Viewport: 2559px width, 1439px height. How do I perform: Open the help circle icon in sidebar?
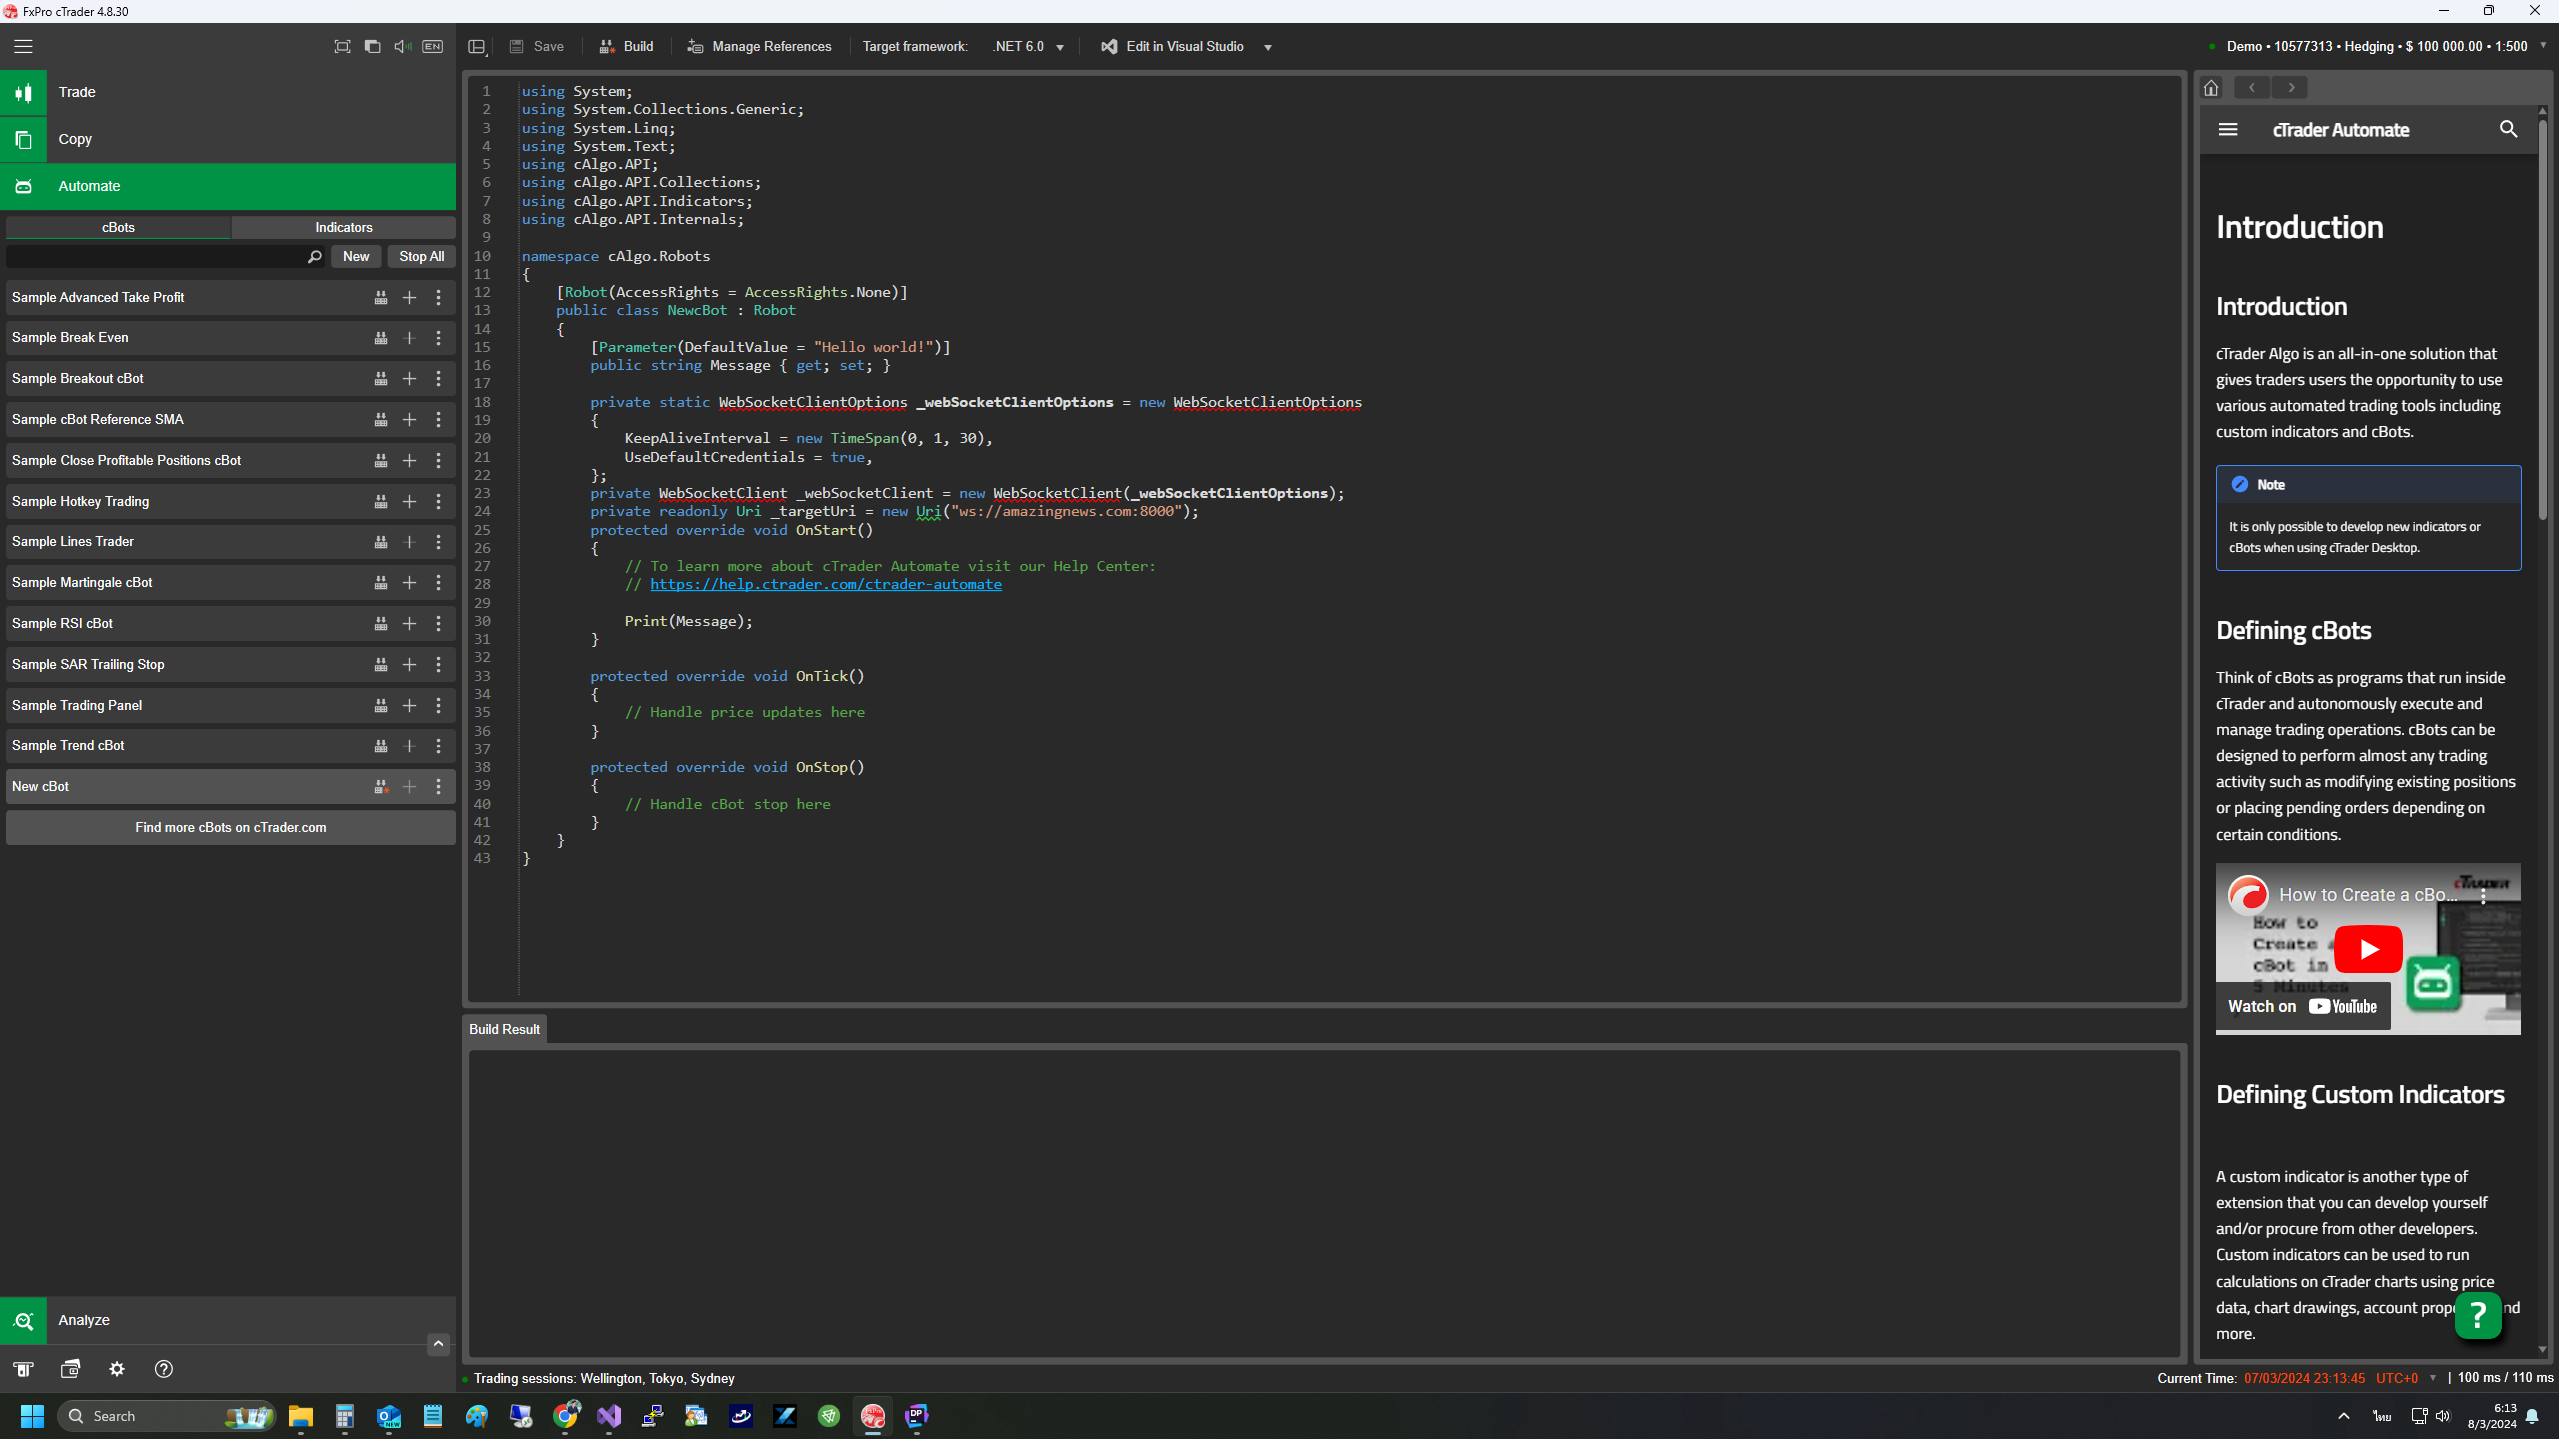tap(164, 1370)
